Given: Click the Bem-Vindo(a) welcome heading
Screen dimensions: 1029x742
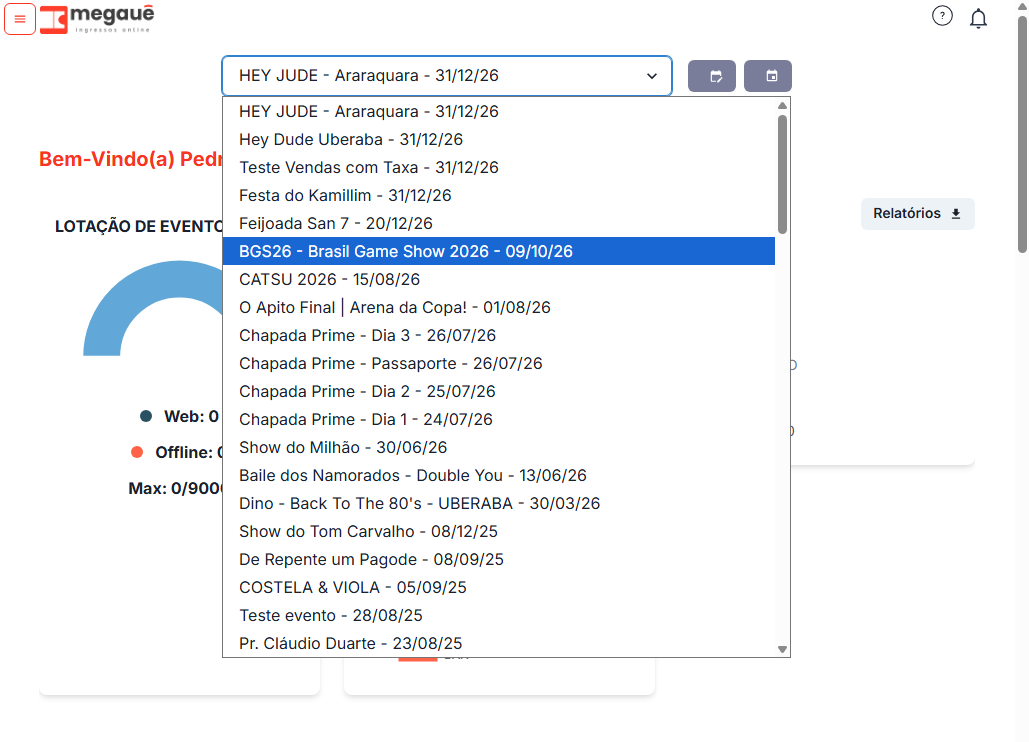Looking at the screenshot, I should pyautogui.click(x=131, y=159).
